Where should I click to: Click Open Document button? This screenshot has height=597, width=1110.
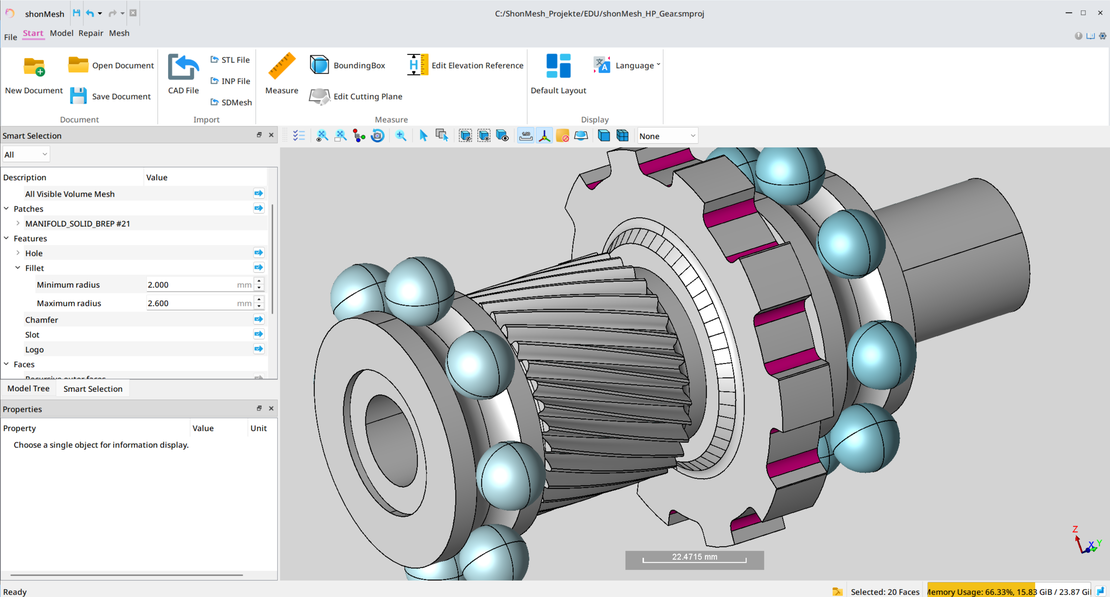(x=111, y=66)
